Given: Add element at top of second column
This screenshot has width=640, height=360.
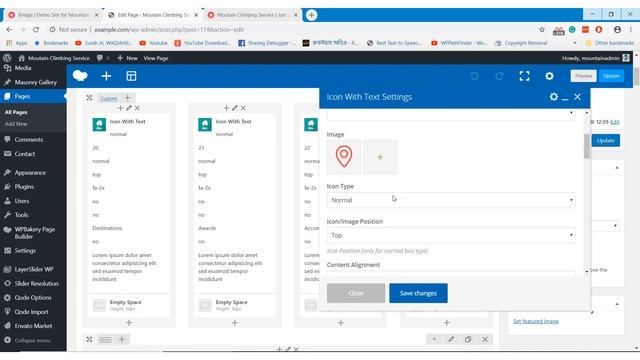Looking at the screenshot, I should click(x=227, y=108).
